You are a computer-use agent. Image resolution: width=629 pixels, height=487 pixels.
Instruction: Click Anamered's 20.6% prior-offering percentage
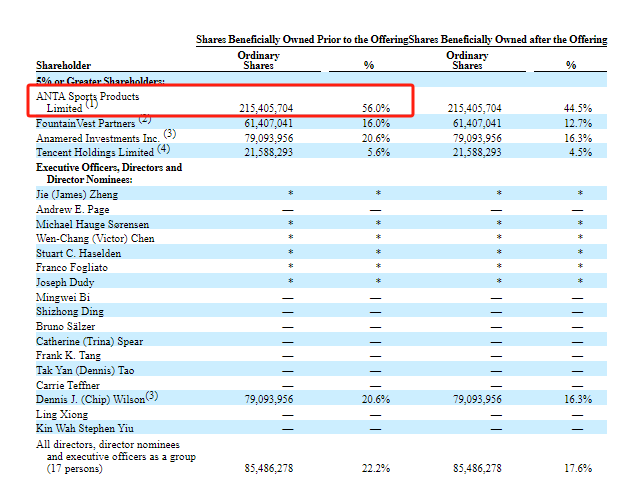pos(376,138)
